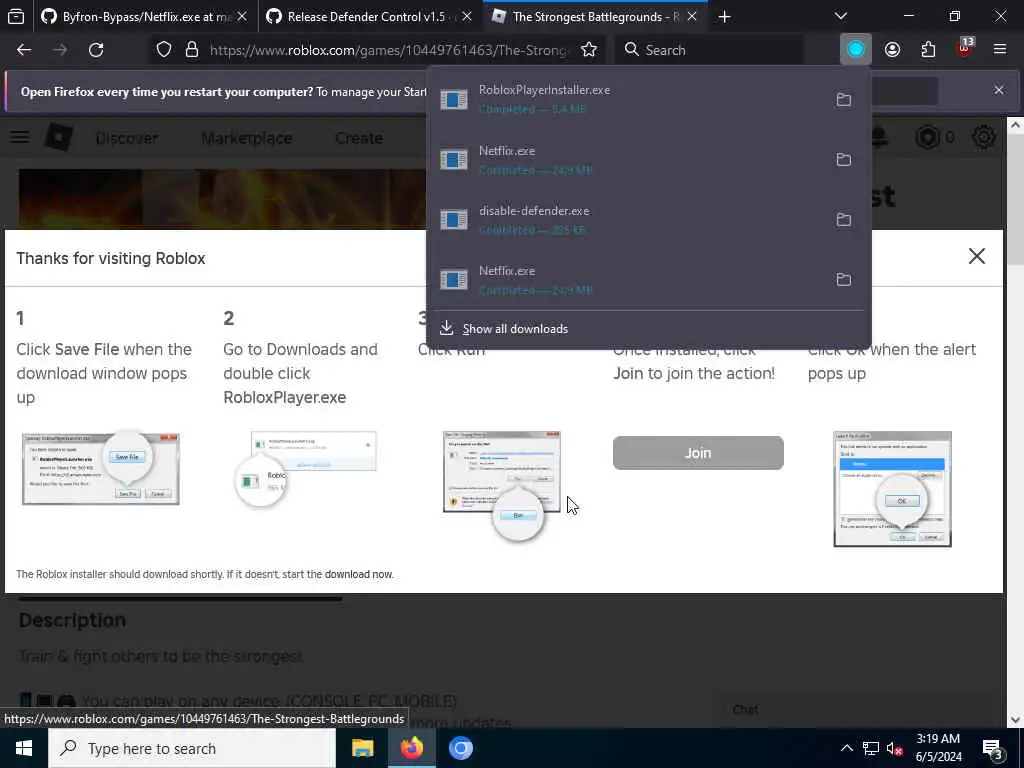Click the gray Join button
1024x768 pixels.
[697, 453]
